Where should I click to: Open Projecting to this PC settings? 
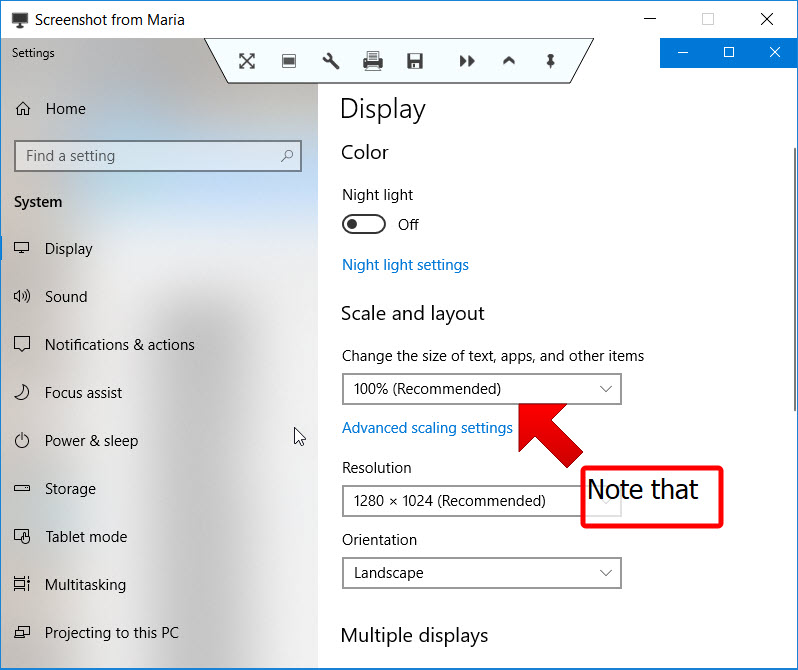tap(111, 632)
